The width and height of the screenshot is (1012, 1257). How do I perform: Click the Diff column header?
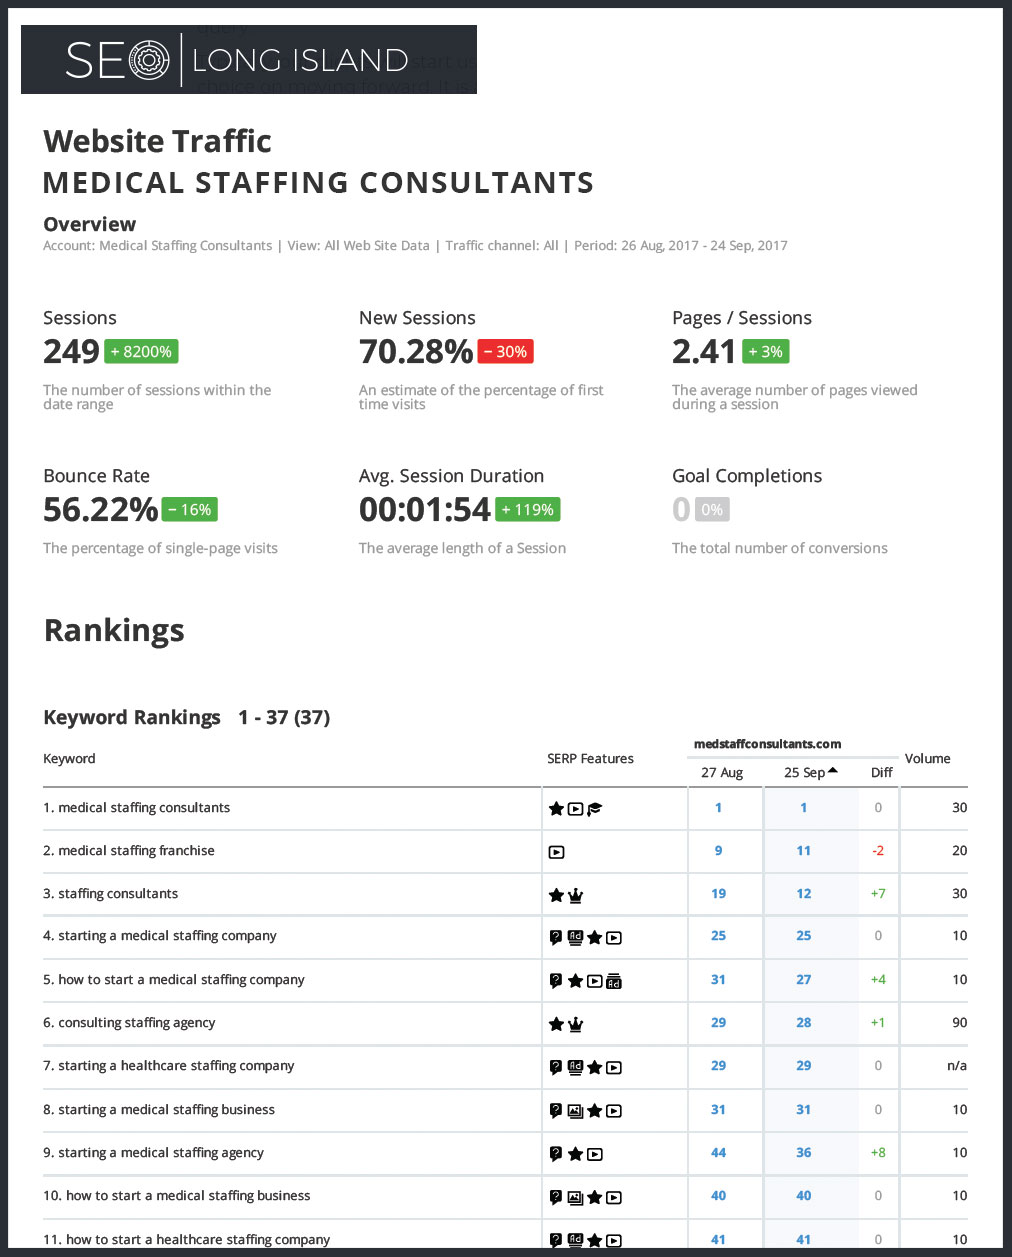click(882, 773)
